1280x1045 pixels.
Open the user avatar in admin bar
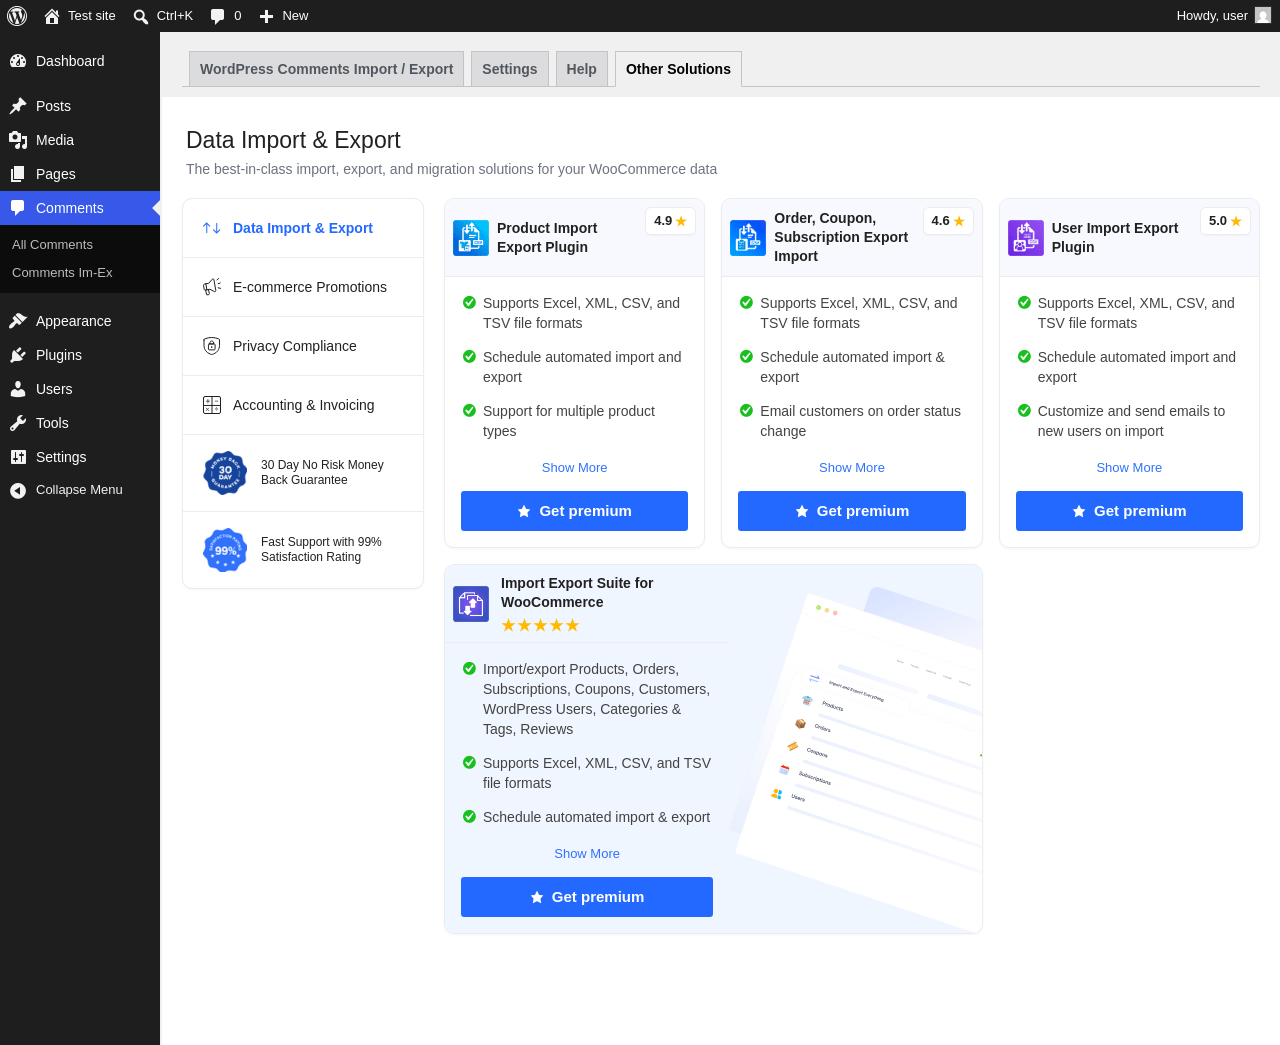1263,16
